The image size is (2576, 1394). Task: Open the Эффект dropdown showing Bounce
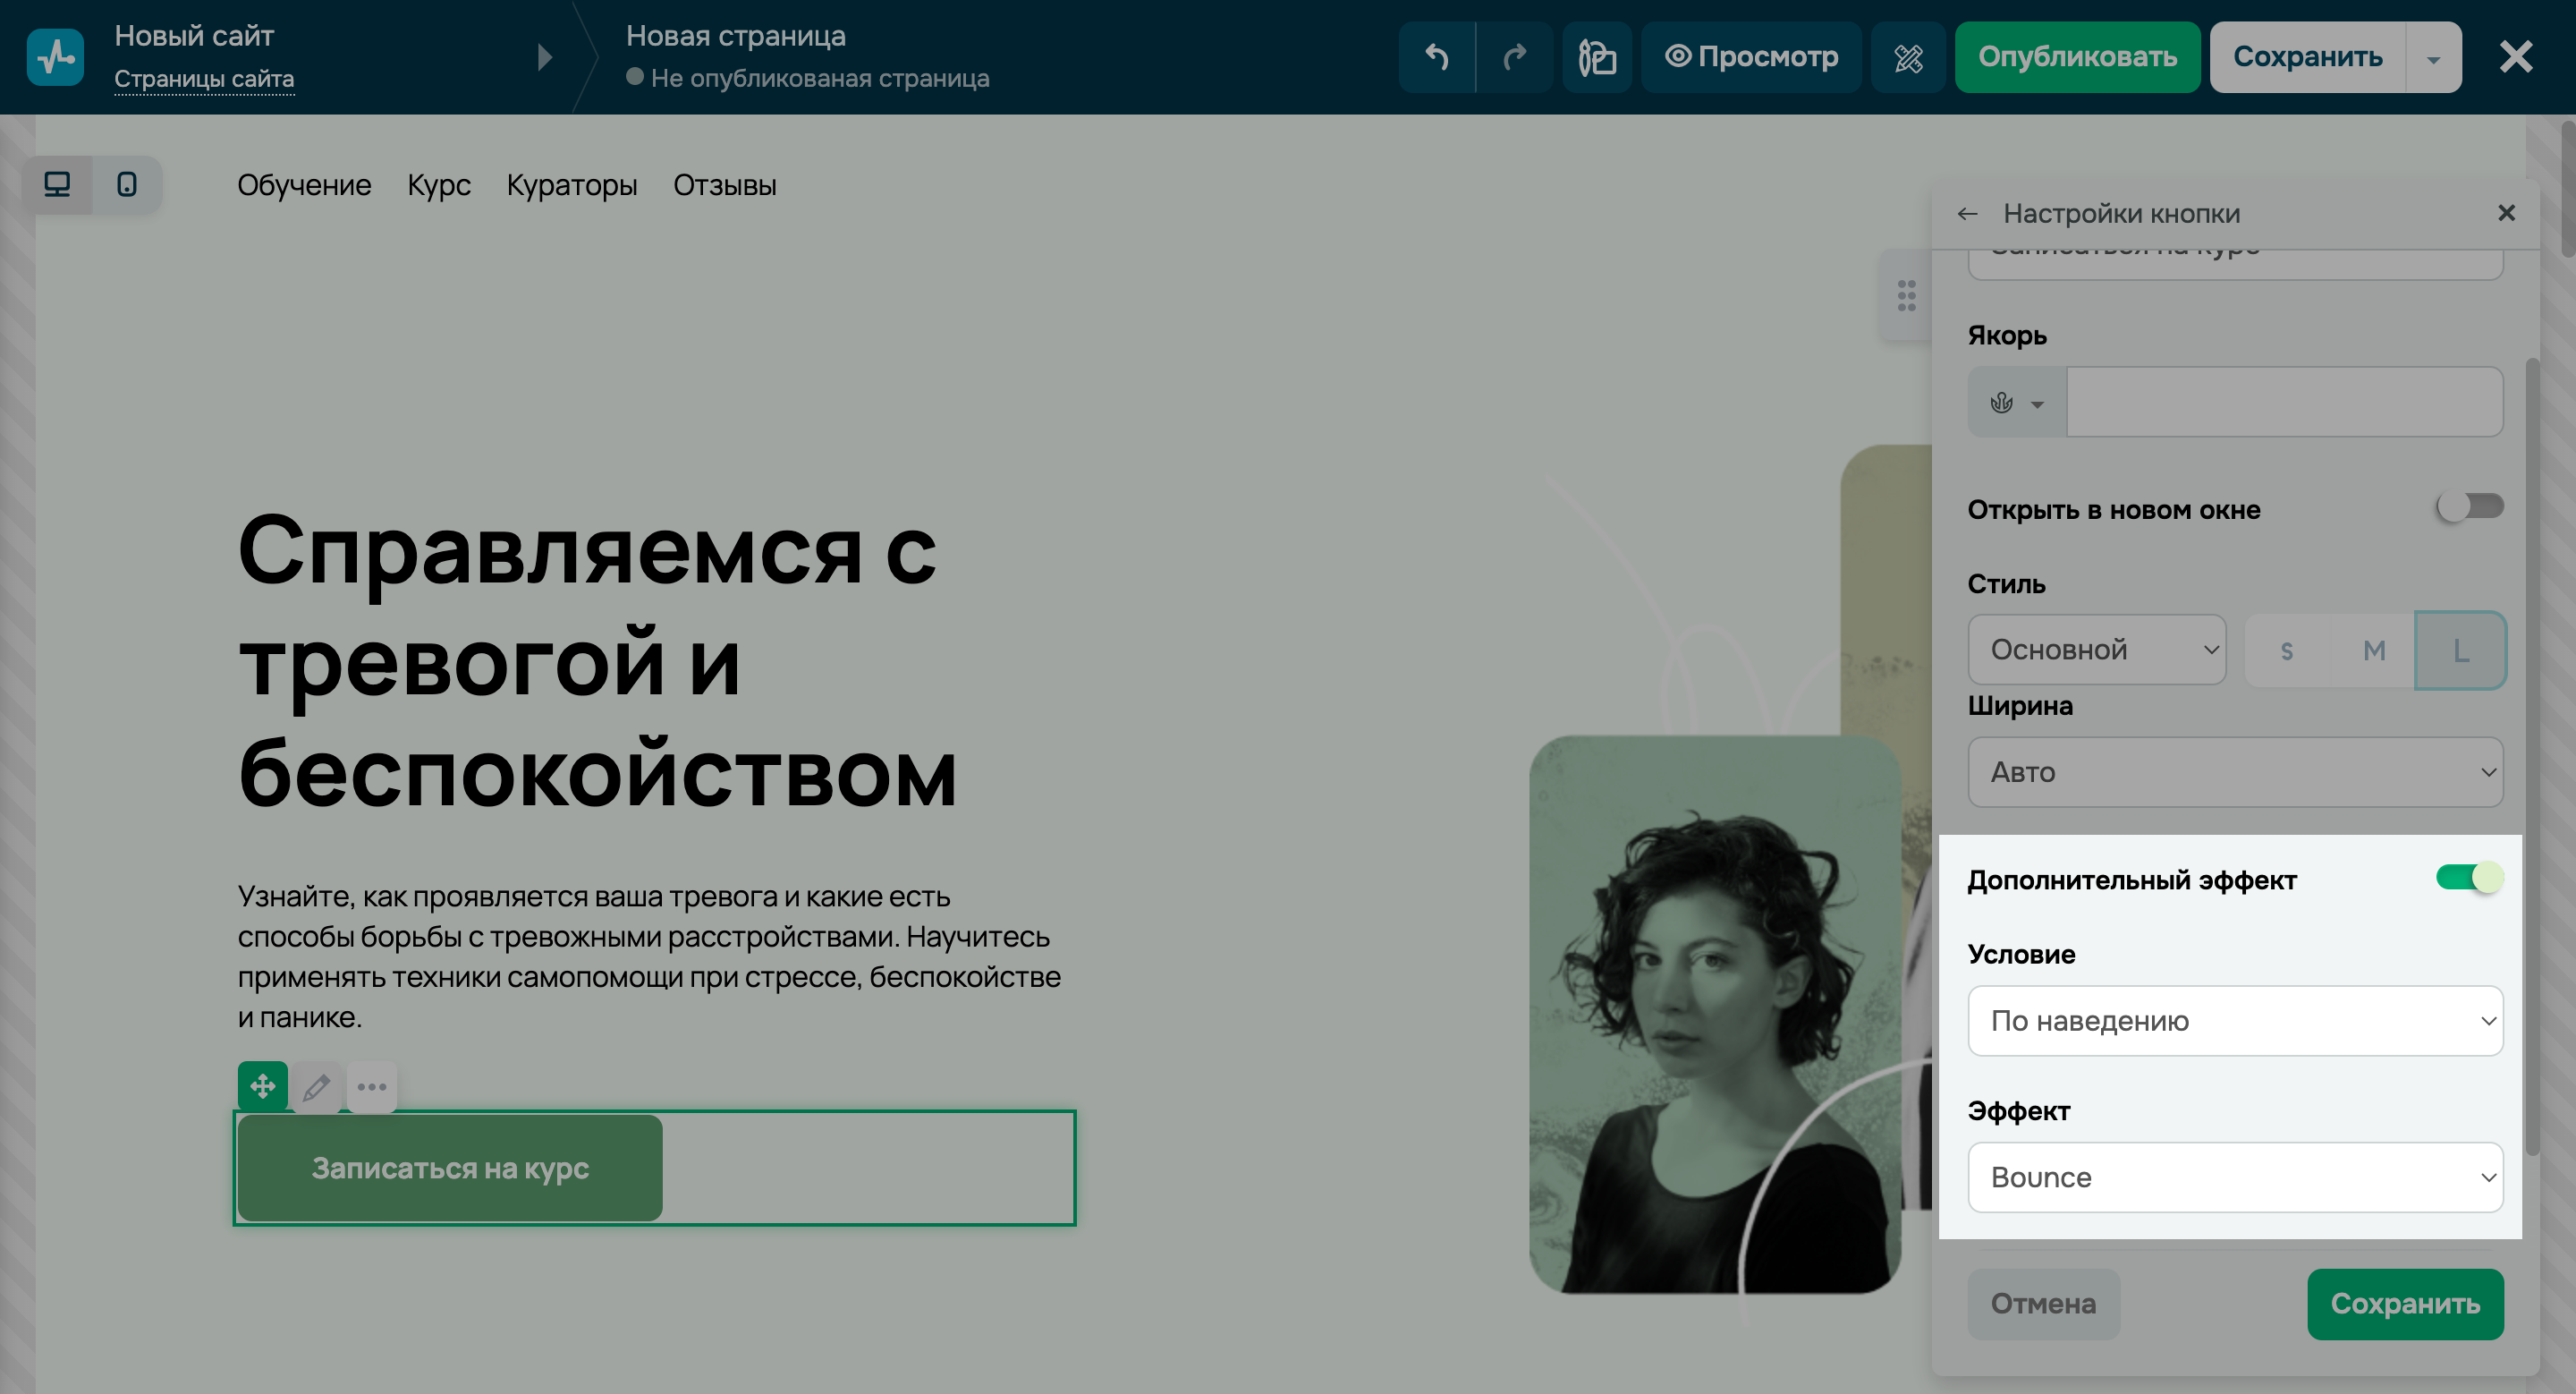pyautogui.click(x=2236, y=1177)
